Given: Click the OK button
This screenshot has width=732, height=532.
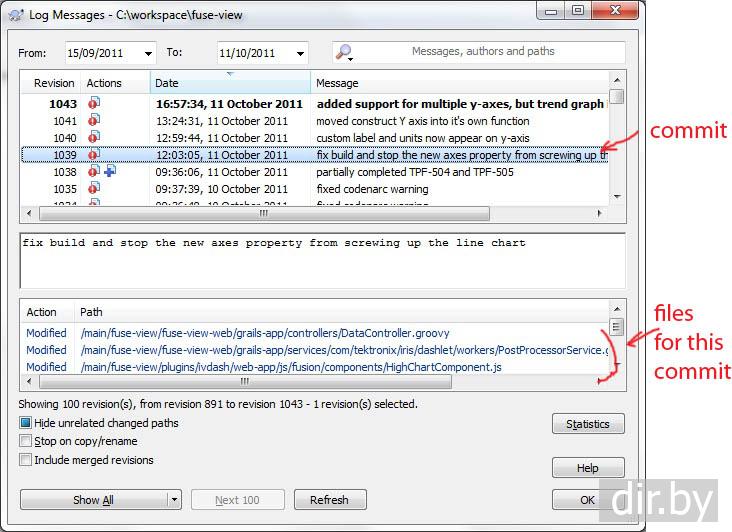Looking at the screenshot, I should click(x=588, y=500).
